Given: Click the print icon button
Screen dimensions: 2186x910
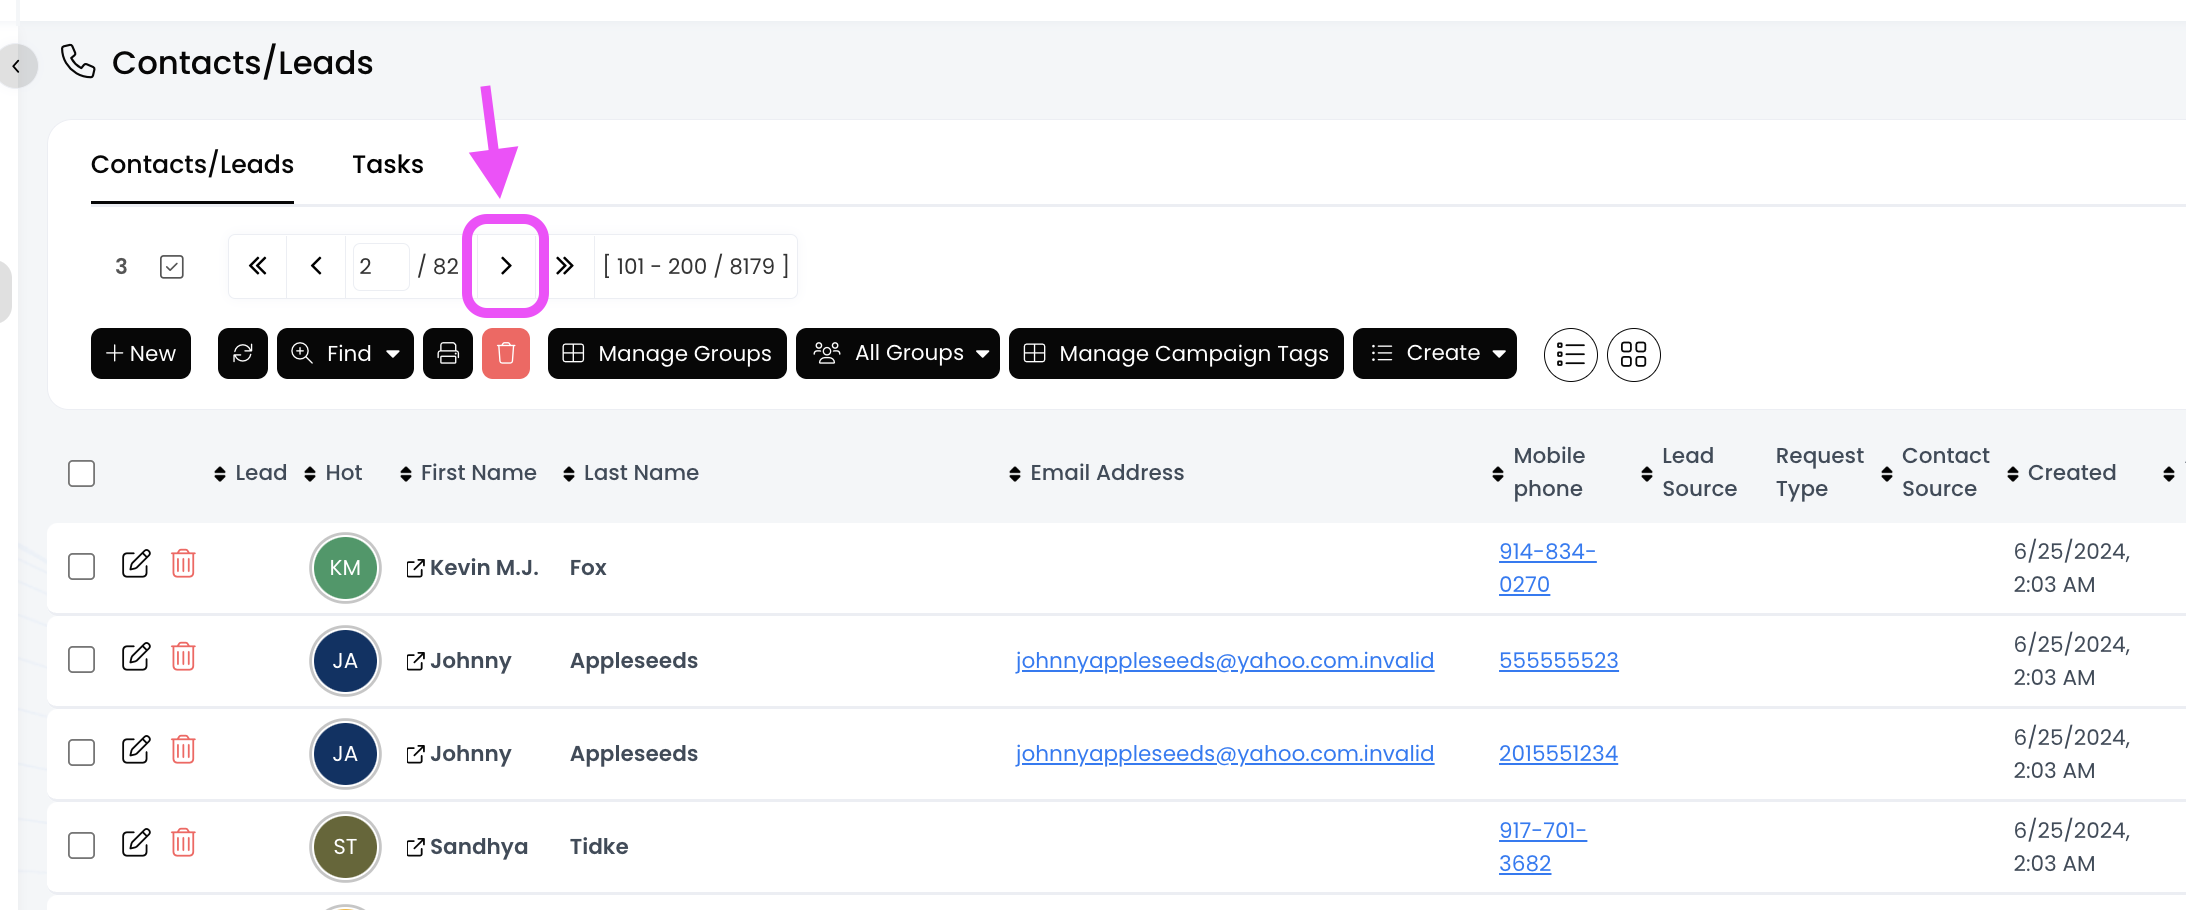Looking at the screenshot, I should (x=448, y=354).
